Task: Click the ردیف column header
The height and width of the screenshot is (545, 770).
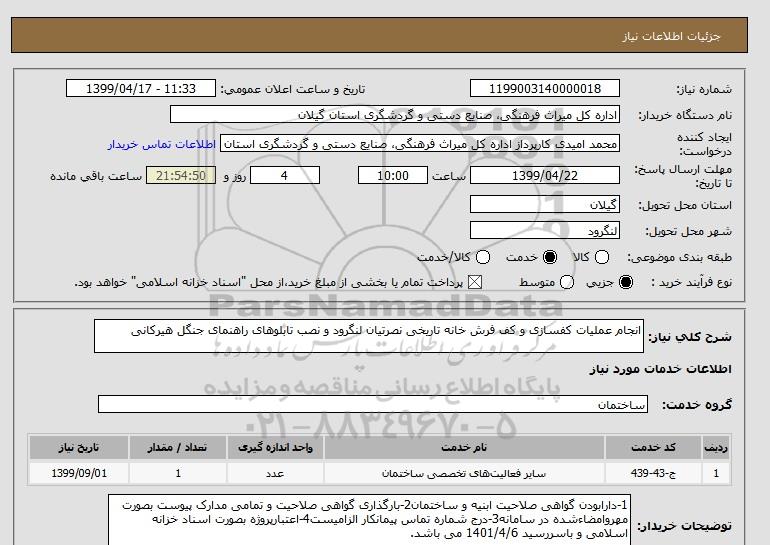Action: tap(716, 447)
